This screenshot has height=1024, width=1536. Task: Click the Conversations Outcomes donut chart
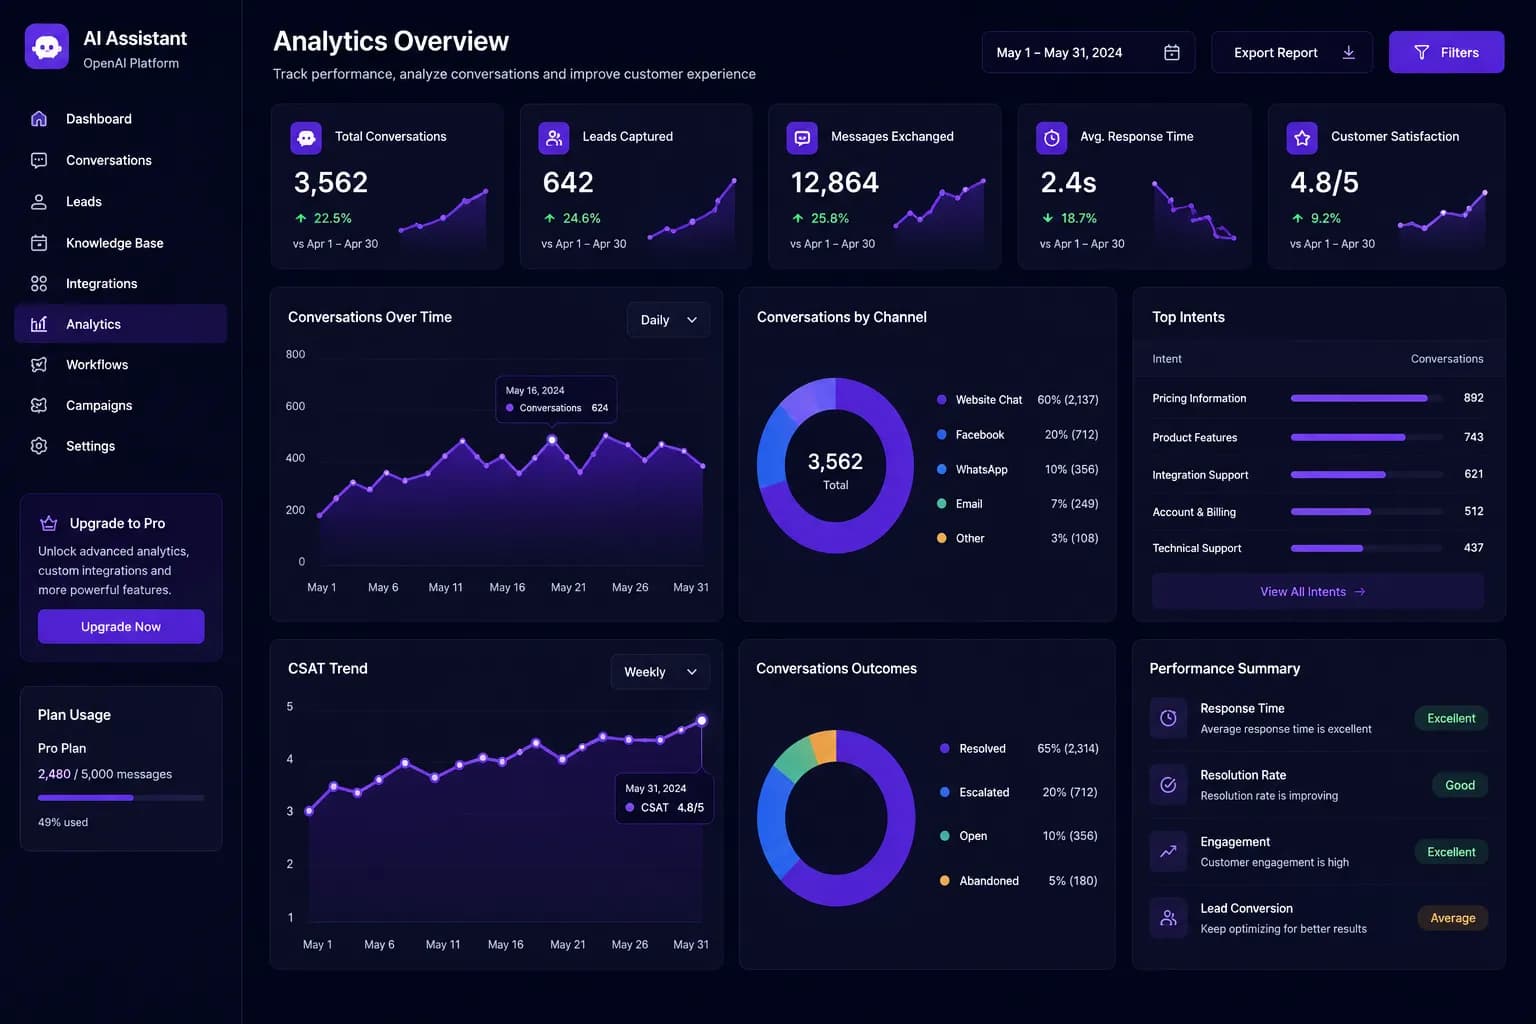coord(835,818)
